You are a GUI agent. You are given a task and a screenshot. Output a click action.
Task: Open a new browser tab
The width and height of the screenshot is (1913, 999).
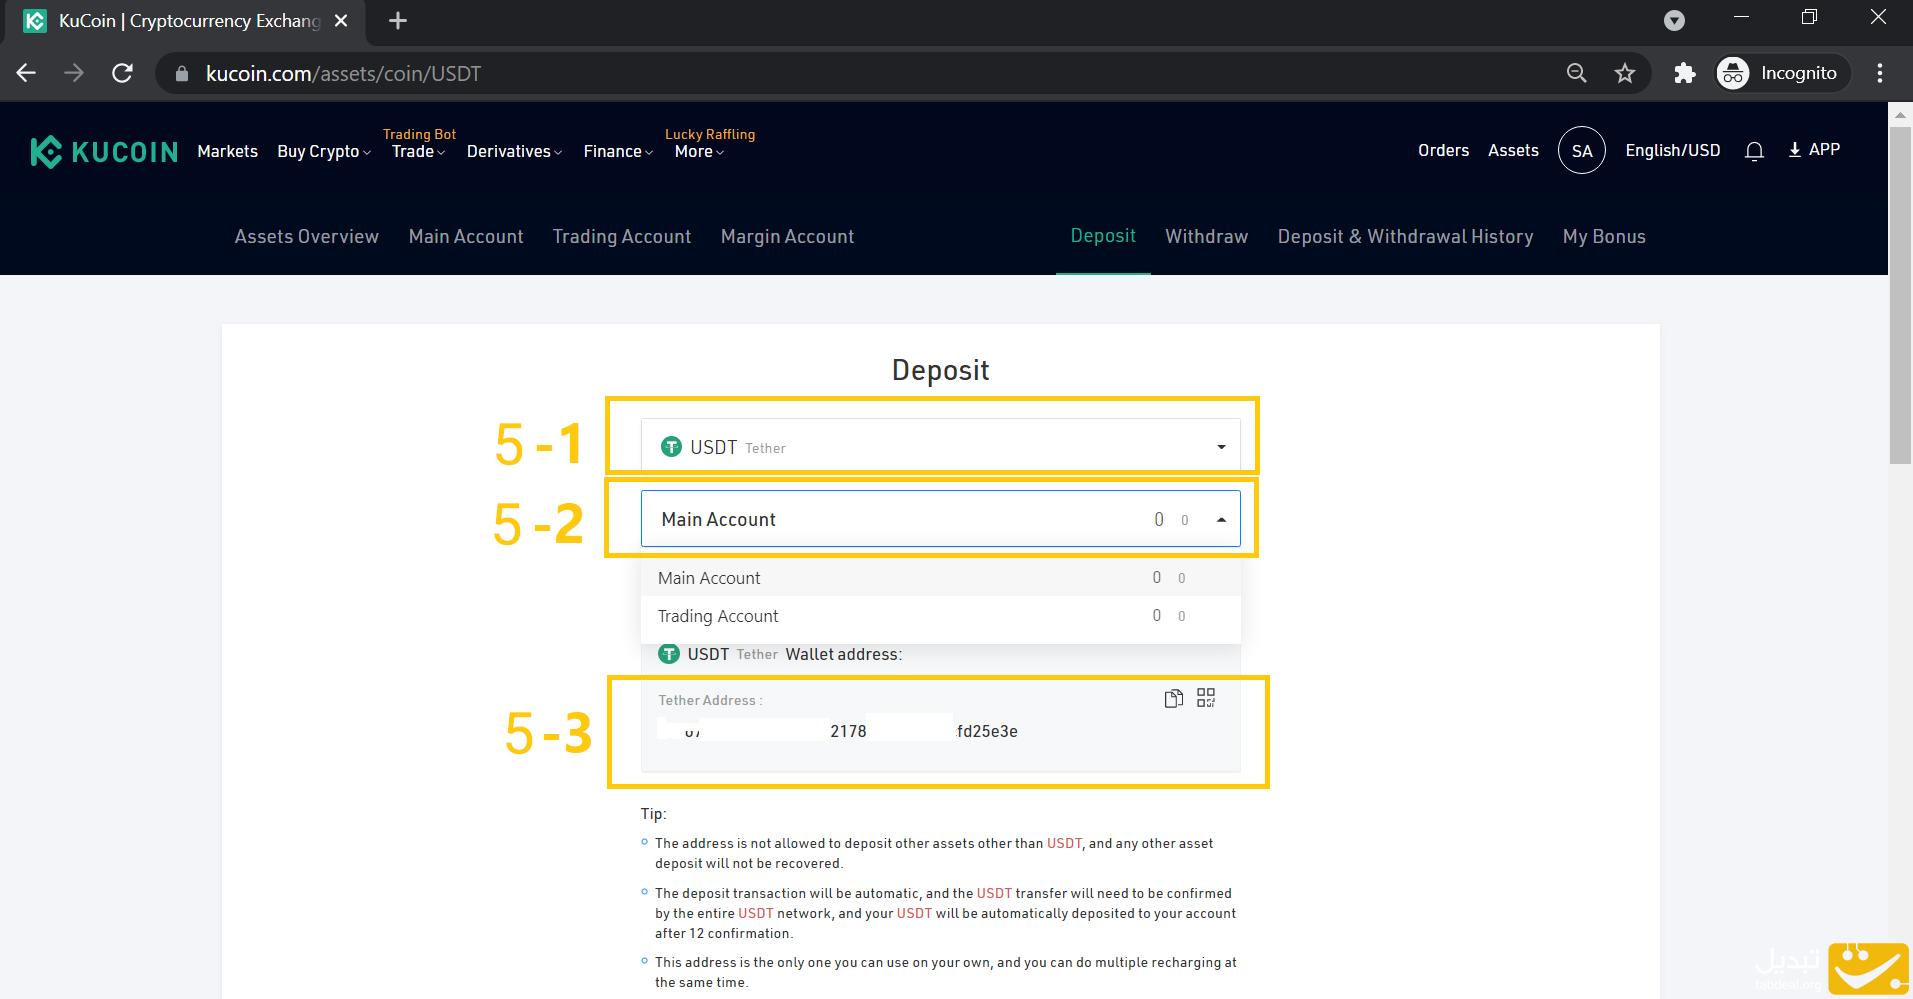398,21
